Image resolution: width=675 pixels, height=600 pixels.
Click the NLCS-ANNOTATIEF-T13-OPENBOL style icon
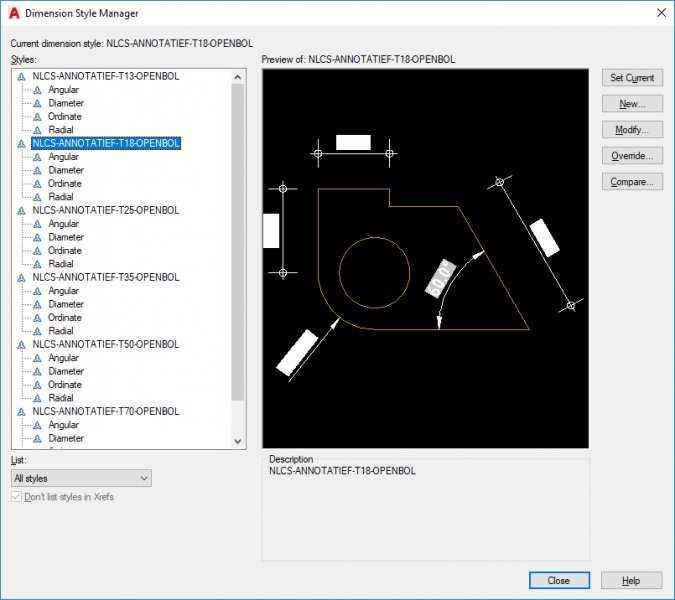21,77
